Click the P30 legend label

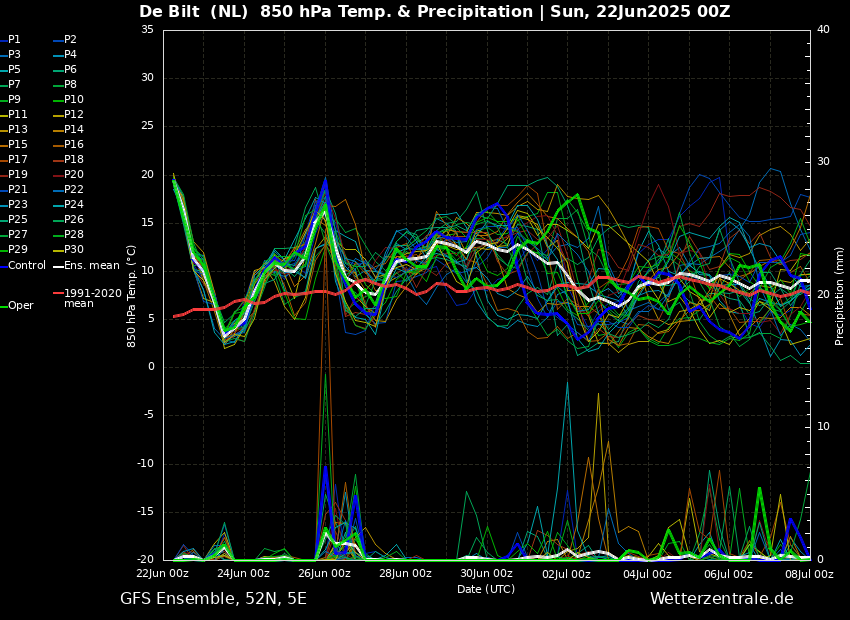pos(74,250)
